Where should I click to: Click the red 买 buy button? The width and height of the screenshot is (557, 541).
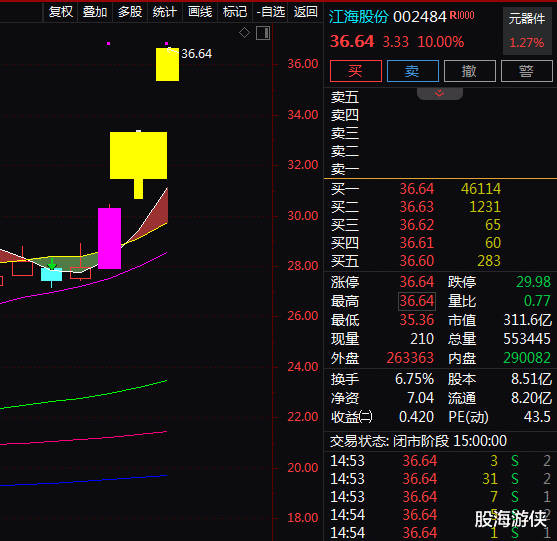coord(356,71)
